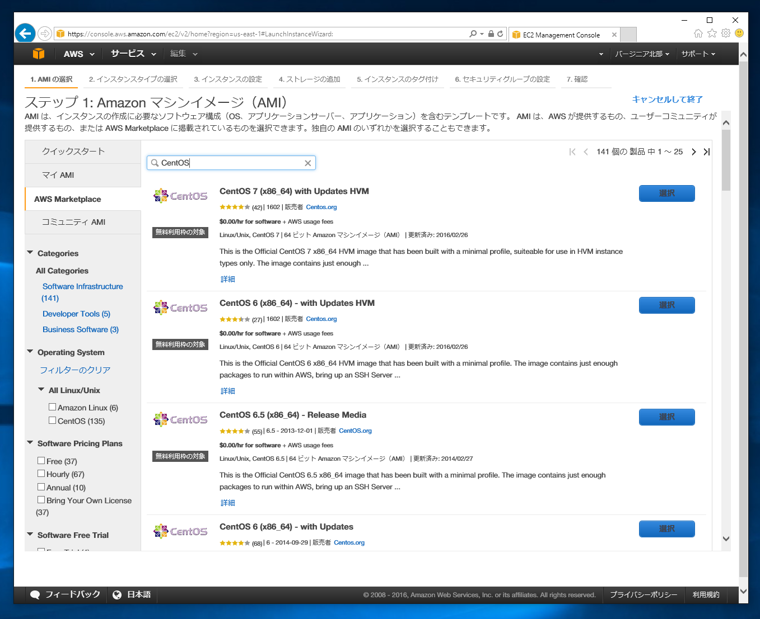
Task: Click 選択 button for CentOS 7 HVM
Action: pos(666,193)
